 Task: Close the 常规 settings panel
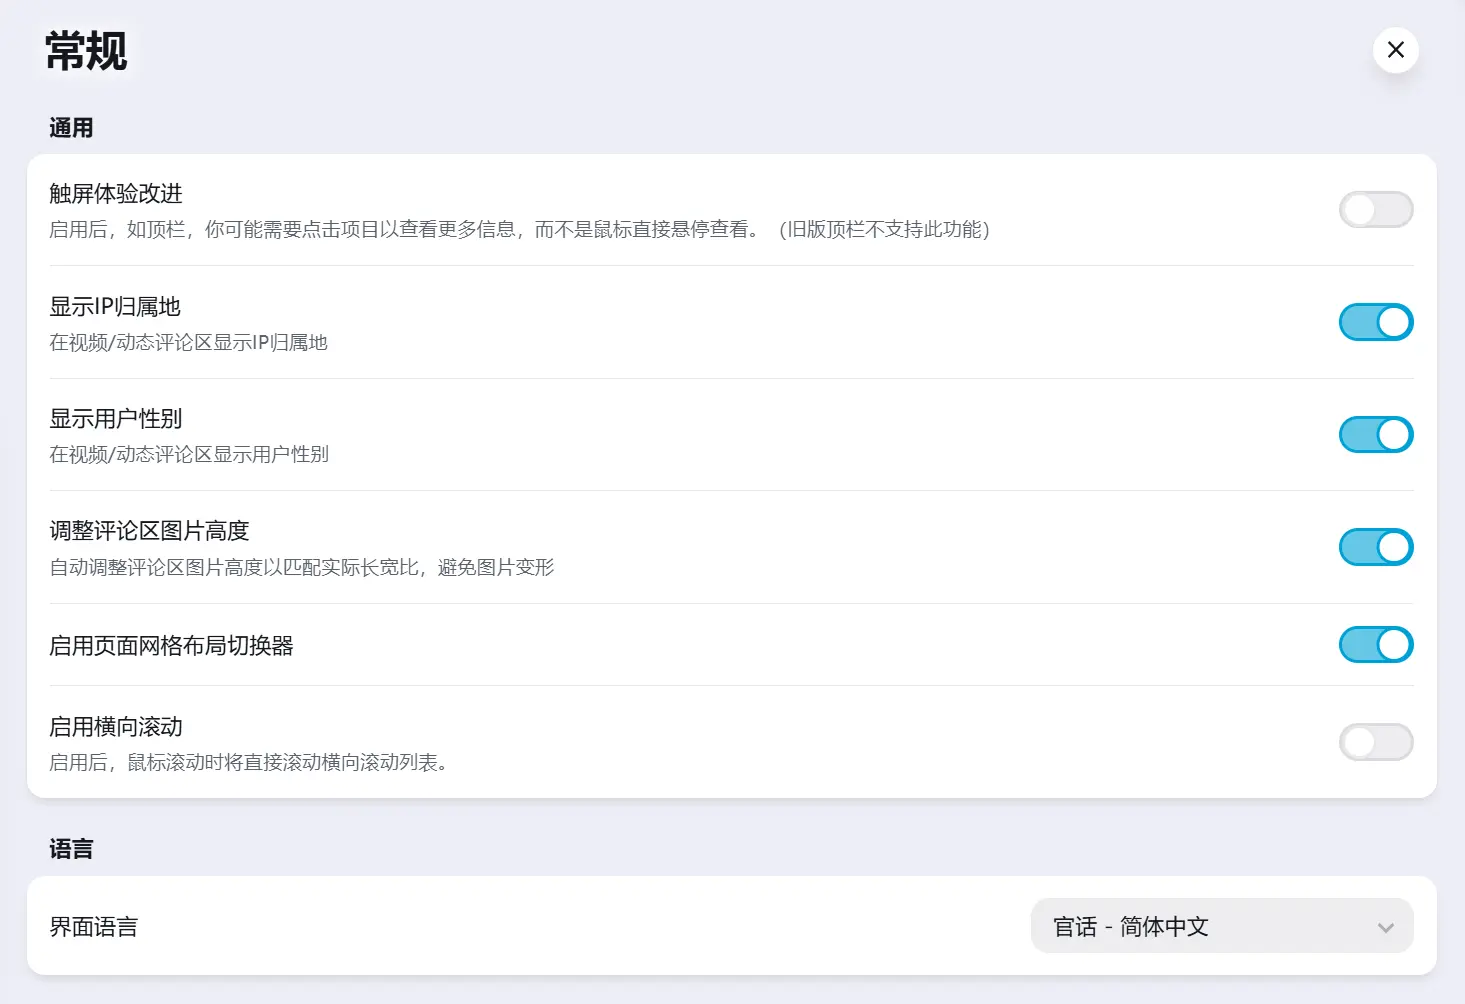coord(1395,50)
